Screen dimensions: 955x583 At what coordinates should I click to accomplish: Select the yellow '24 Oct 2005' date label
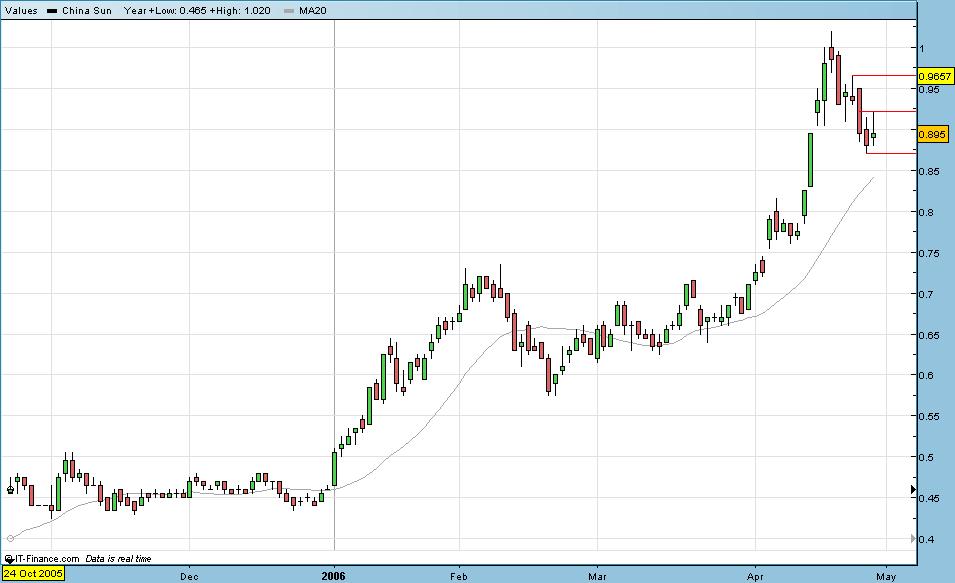tap(33, 574)
